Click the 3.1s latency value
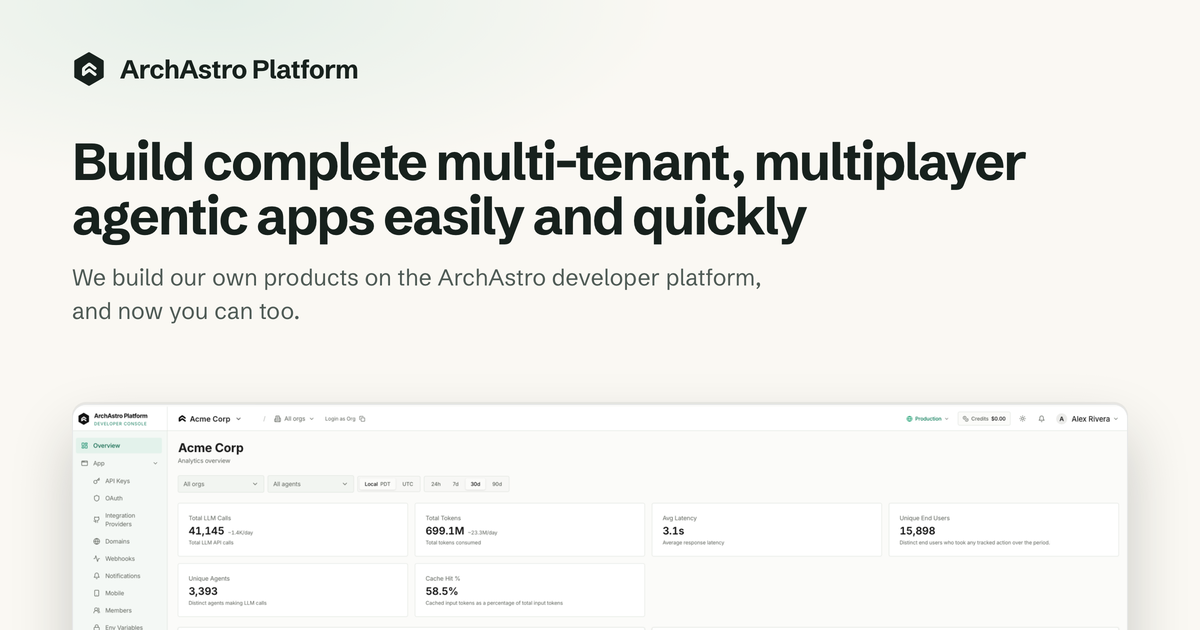1200x630 pixels. 673,531
